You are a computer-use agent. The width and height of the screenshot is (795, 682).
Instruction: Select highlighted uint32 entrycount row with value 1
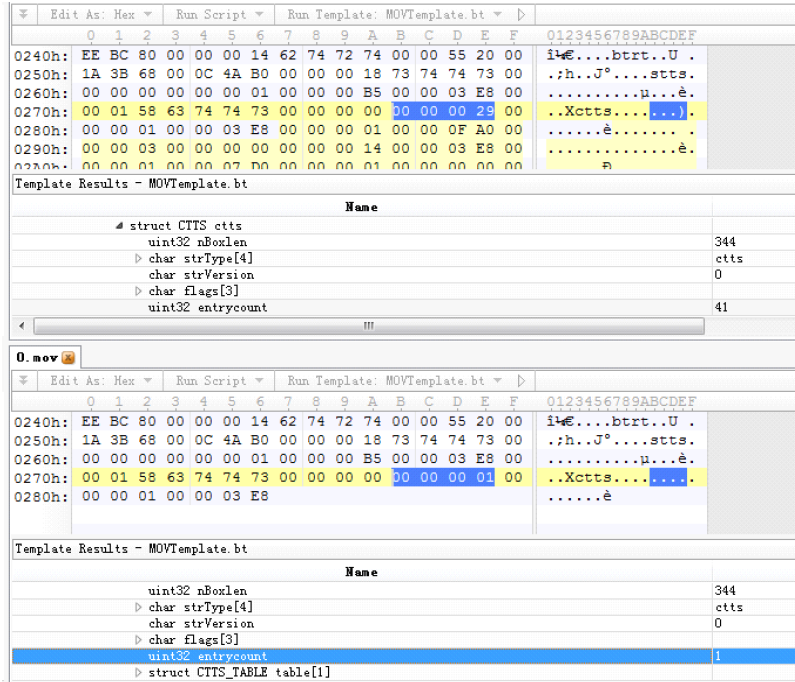(404, 656)
